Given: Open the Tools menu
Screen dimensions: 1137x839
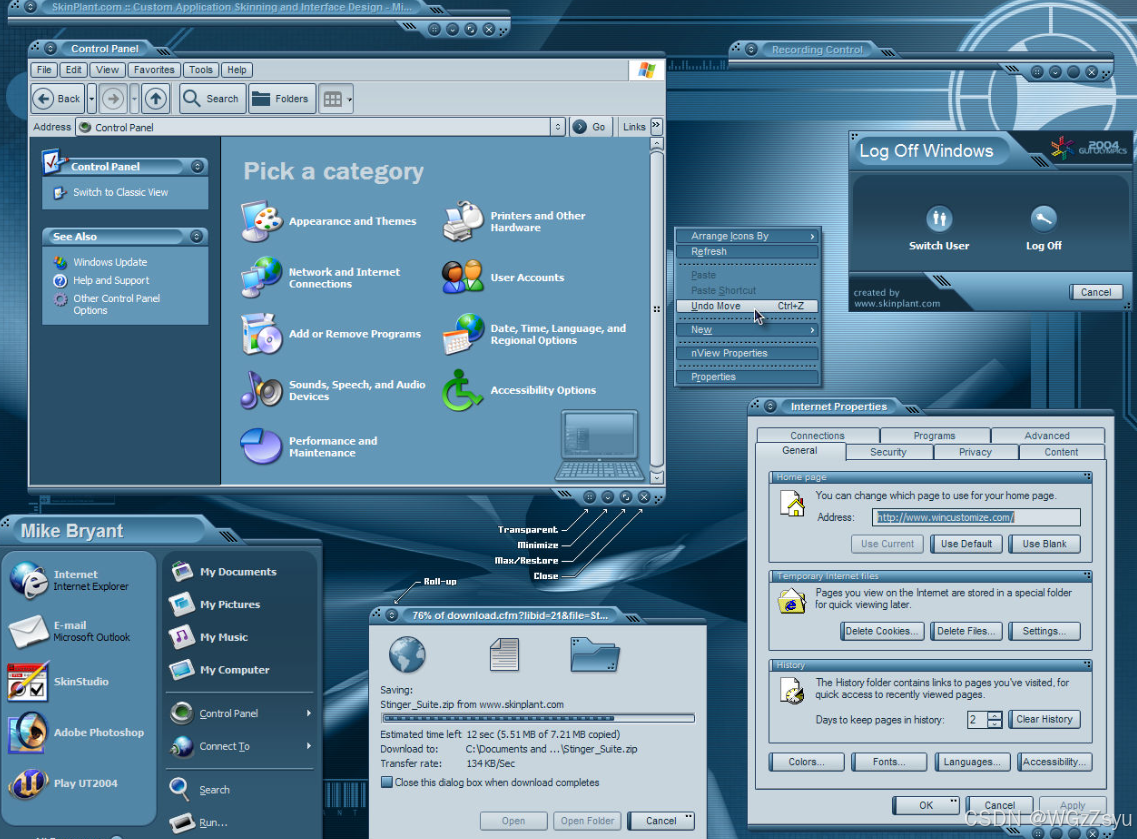Looking at the screenshot, I should 201,70.
